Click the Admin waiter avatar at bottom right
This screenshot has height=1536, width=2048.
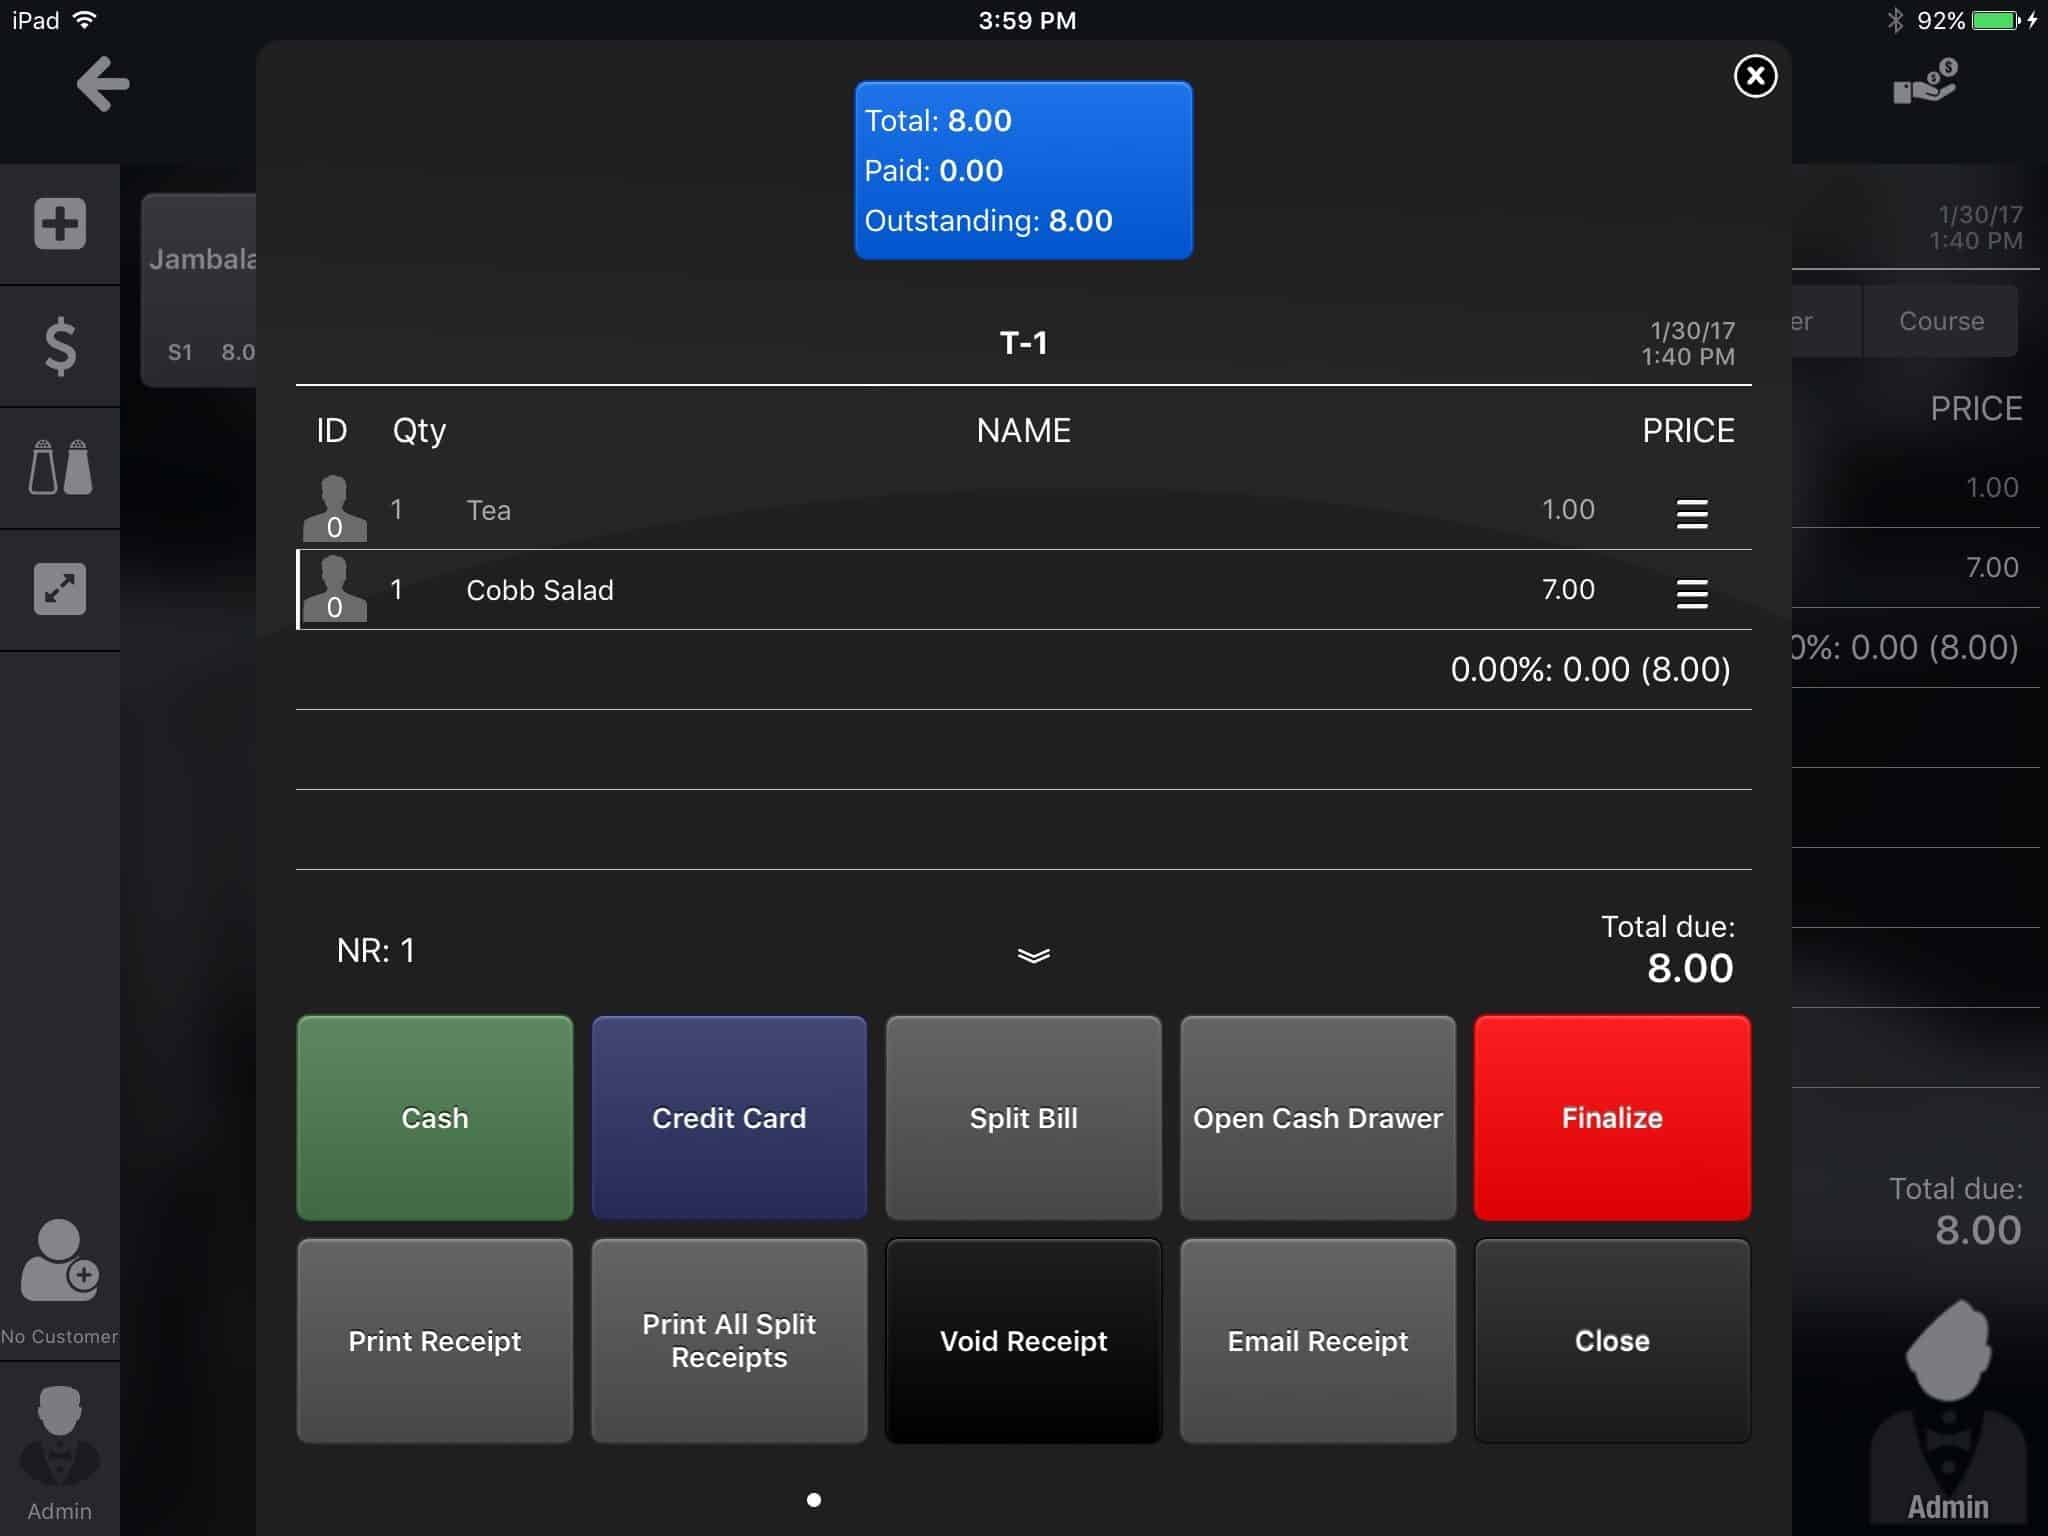pyautogui.click(x=1948, y=1410)
